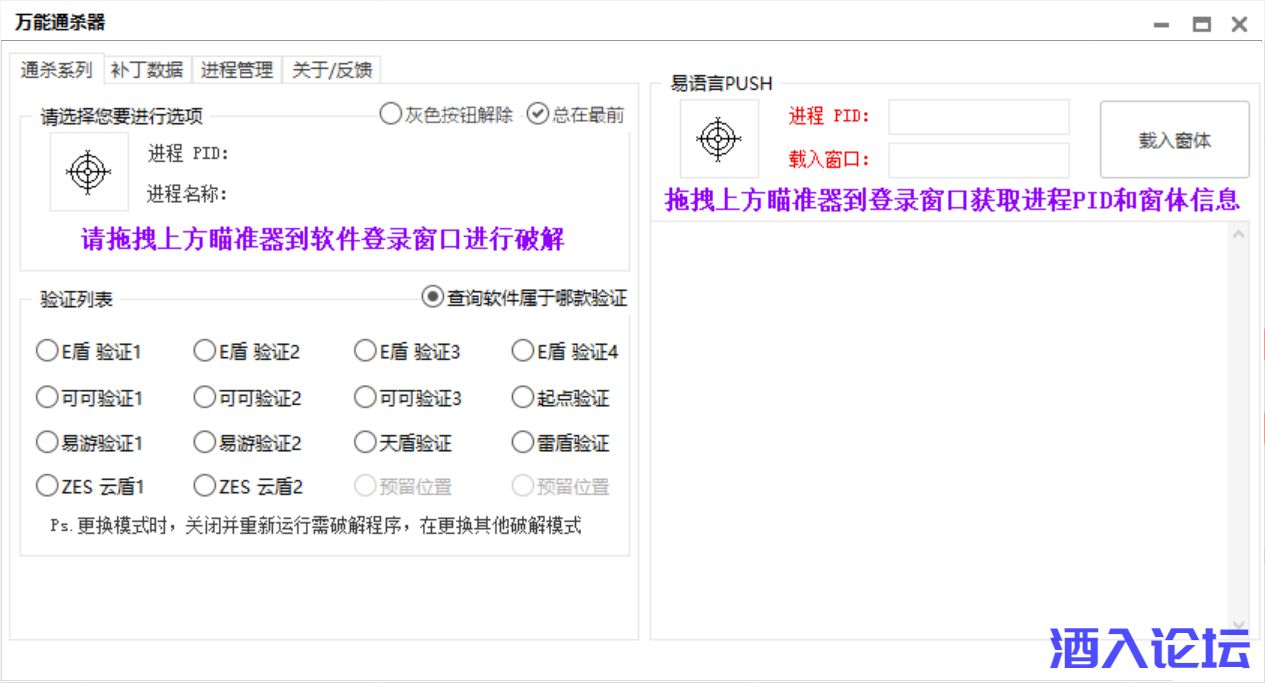Image resolution: width=1265 pixels, height=683 pixels.
Task: Close the 万能通杀器 window
Action: (x=1239, y=25)
